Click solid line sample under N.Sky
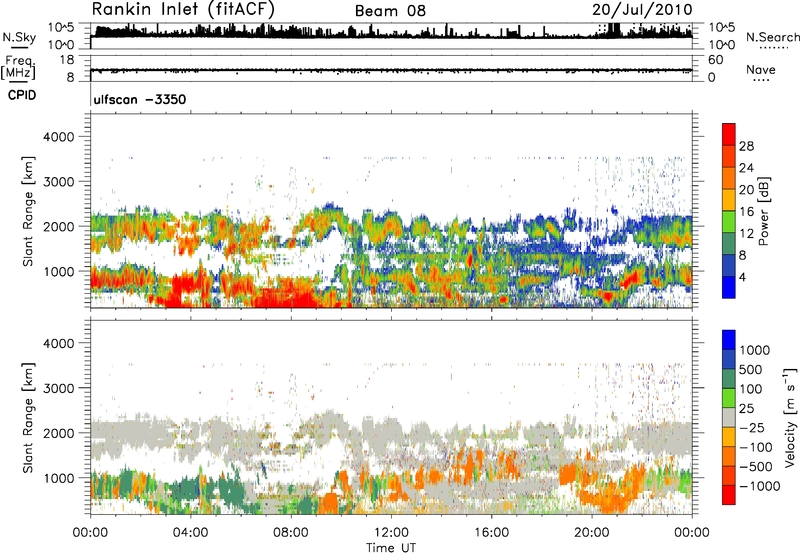Screen dimensions: 800x554 tap(19, 47)
